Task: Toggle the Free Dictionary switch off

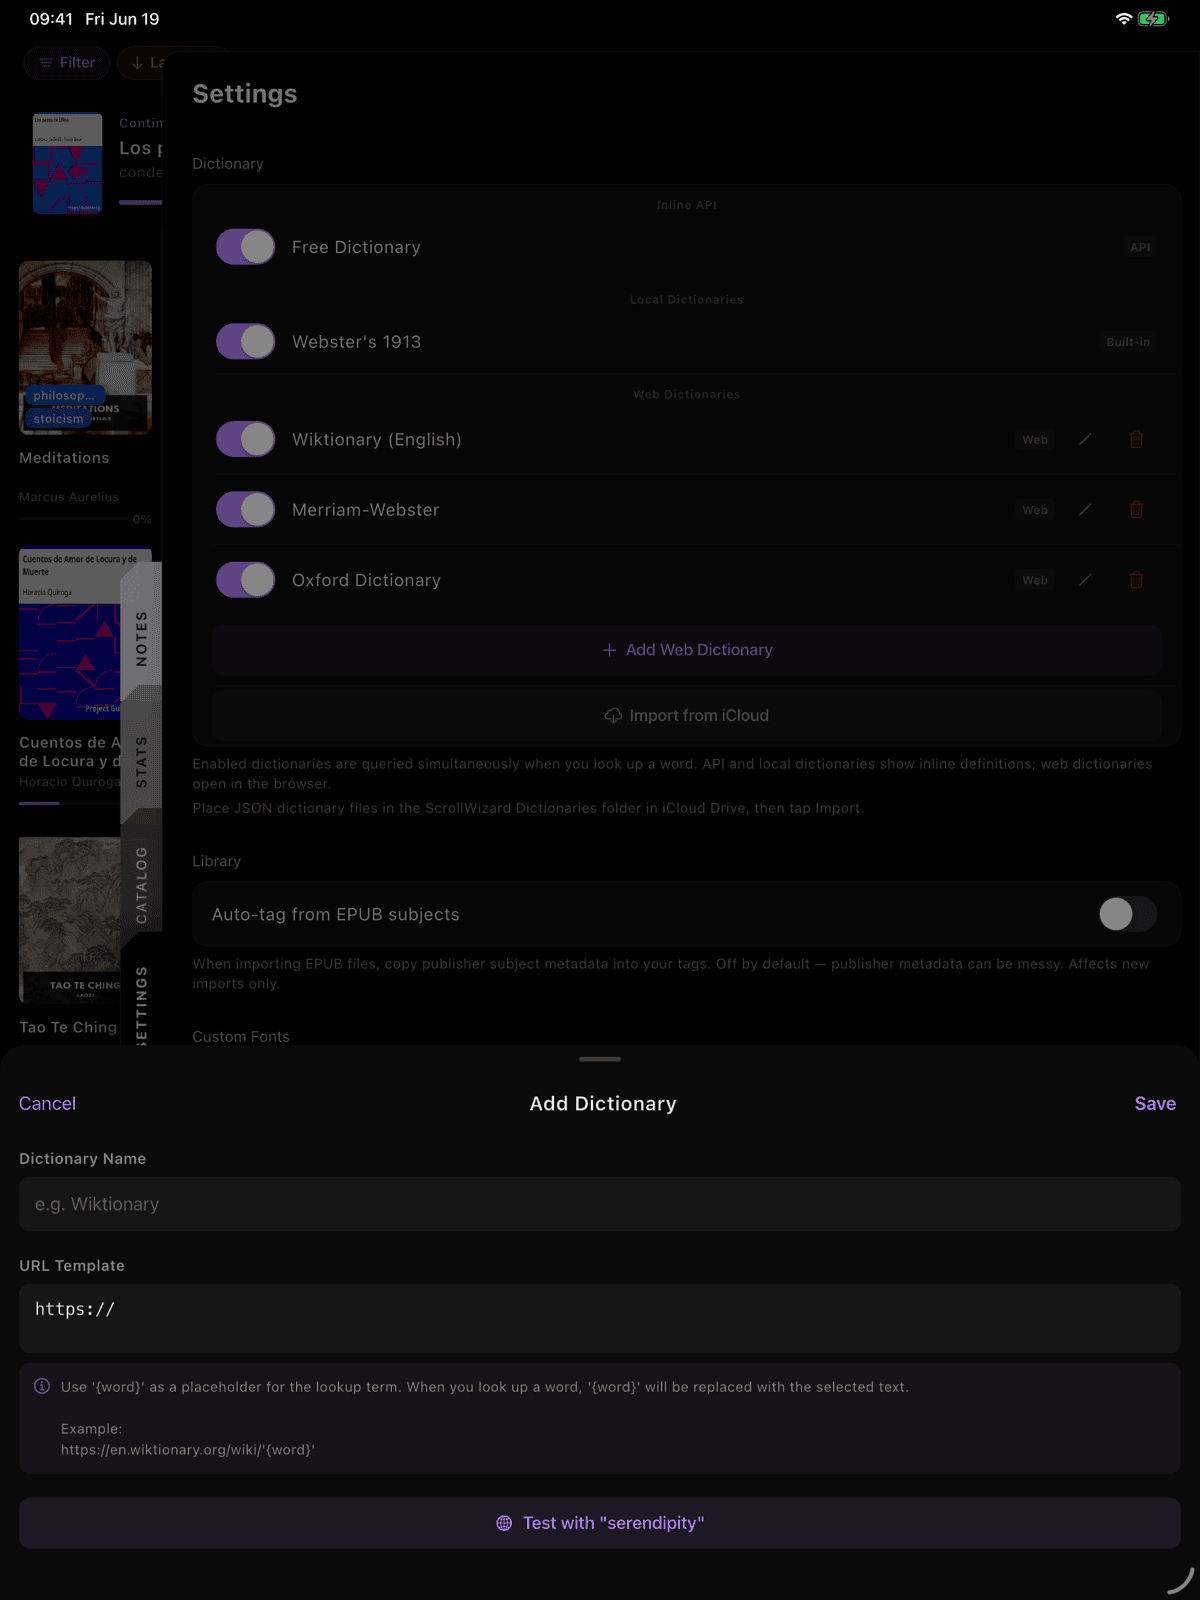Action: click(245, 247)
